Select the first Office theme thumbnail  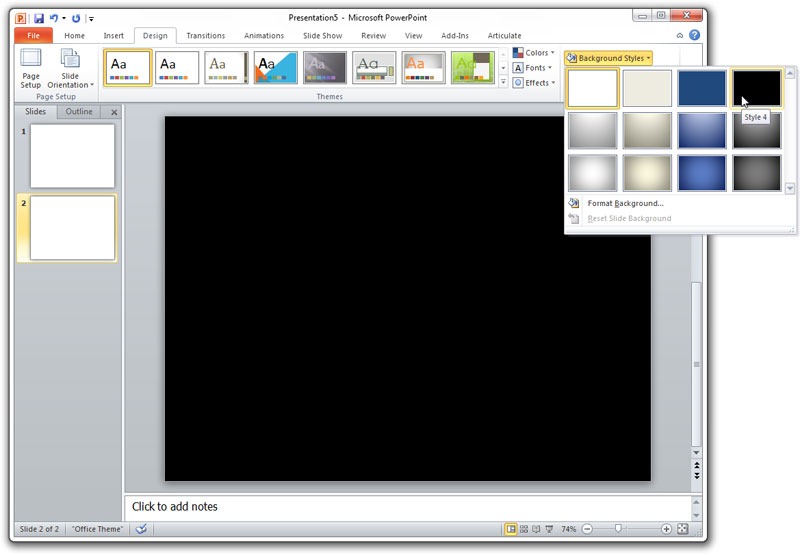128,67
